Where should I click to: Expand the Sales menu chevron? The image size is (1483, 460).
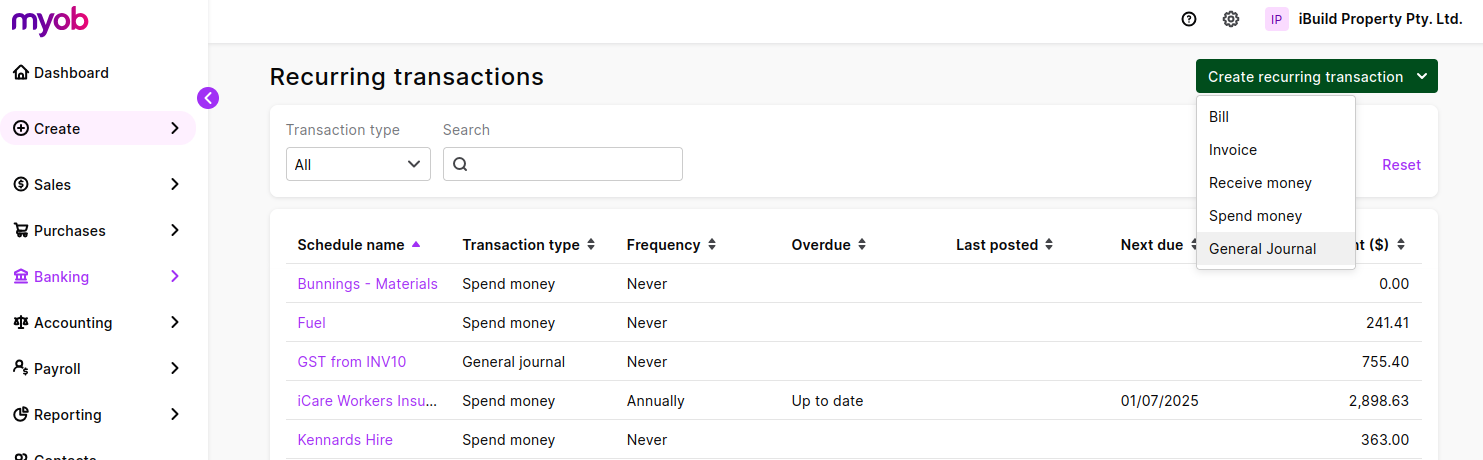point(175,185)
